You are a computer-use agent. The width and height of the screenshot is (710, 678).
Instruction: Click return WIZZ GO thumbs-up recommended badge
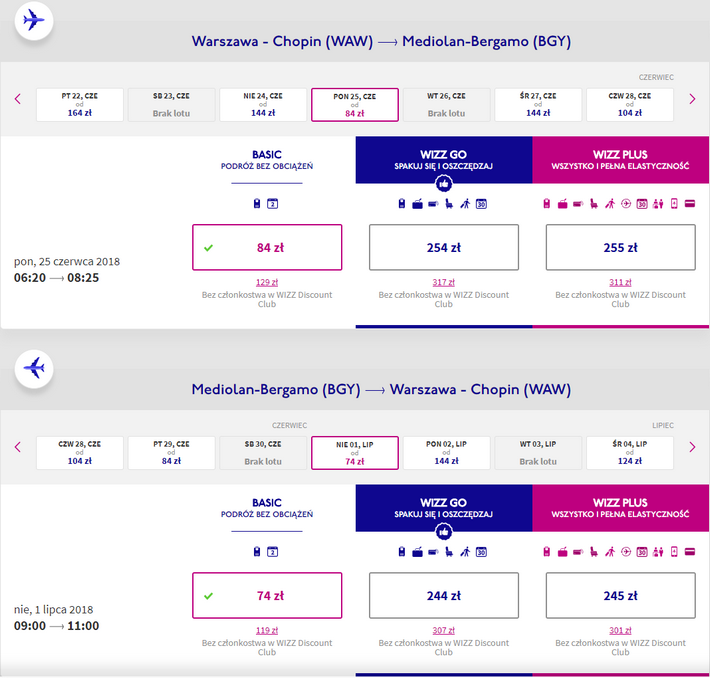pyautogui.click(x=444, y=532)
